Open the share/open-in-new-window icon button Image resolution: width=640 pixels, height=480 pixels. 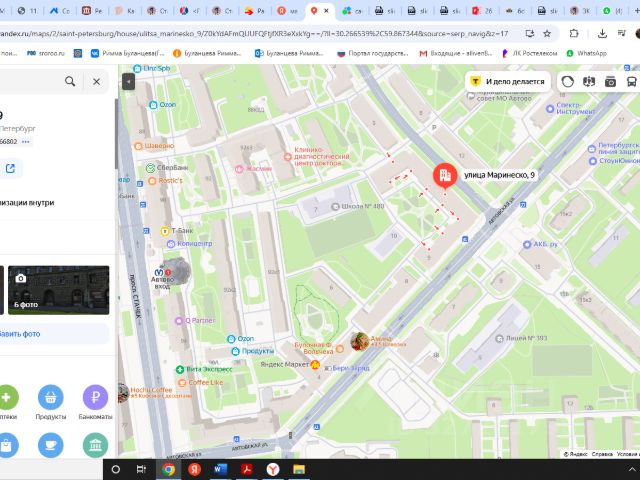tap(10, 168)
